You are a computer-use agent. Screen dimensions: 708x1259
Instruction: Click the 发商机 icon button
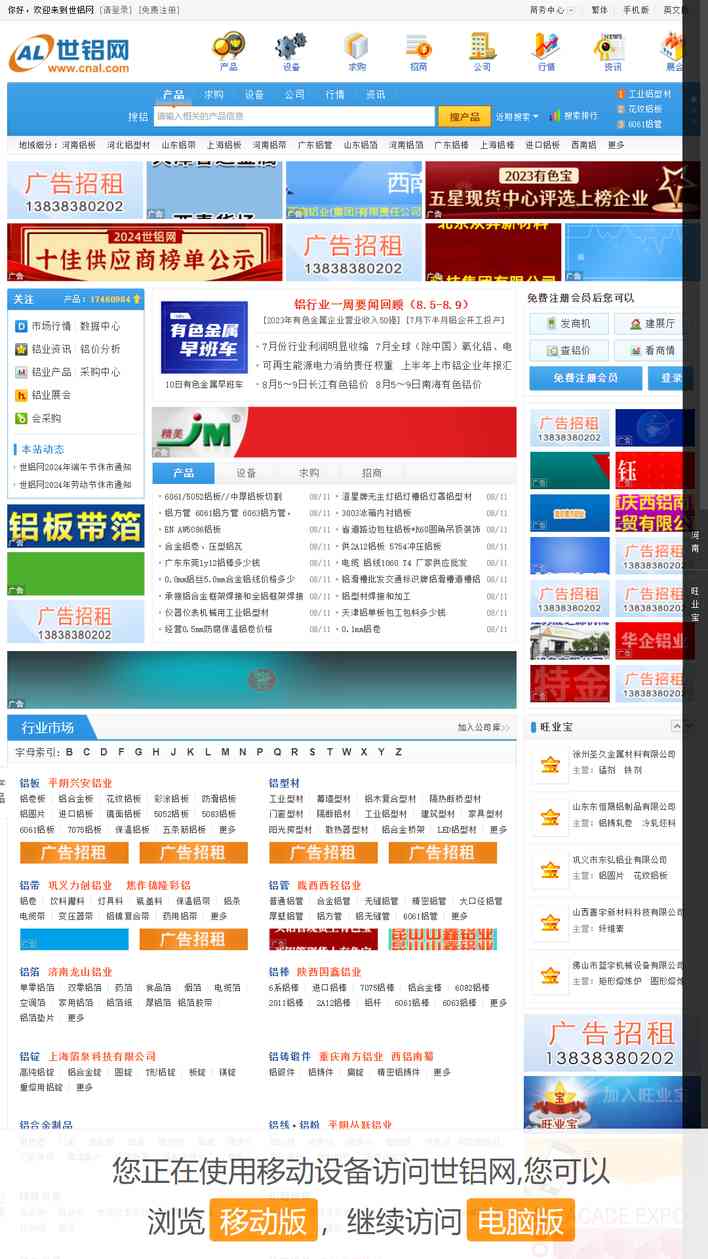click(567, 324)
